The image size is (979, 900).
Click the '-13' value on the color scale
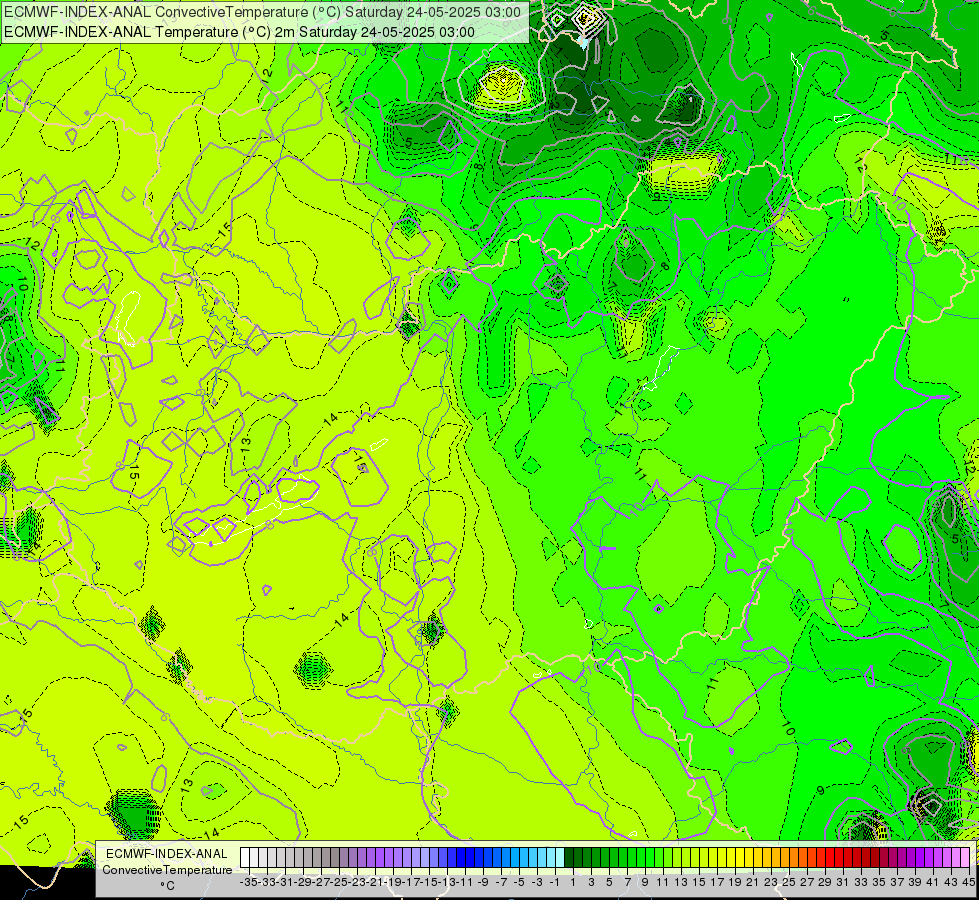[447, 882]
